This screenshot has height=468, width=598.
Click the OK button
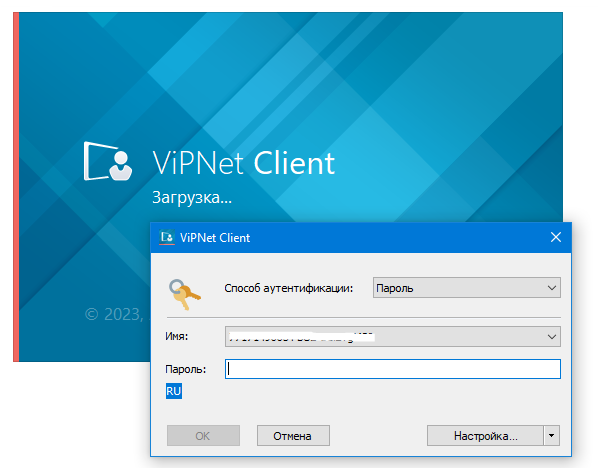pyautogui.click(x=203, y=436)
